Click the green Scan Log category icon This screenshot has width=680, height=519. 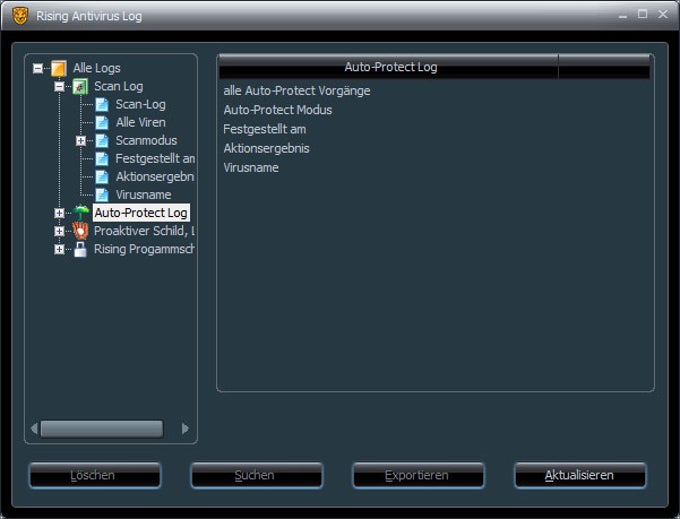pyautogui.click(x=80, y=87)
